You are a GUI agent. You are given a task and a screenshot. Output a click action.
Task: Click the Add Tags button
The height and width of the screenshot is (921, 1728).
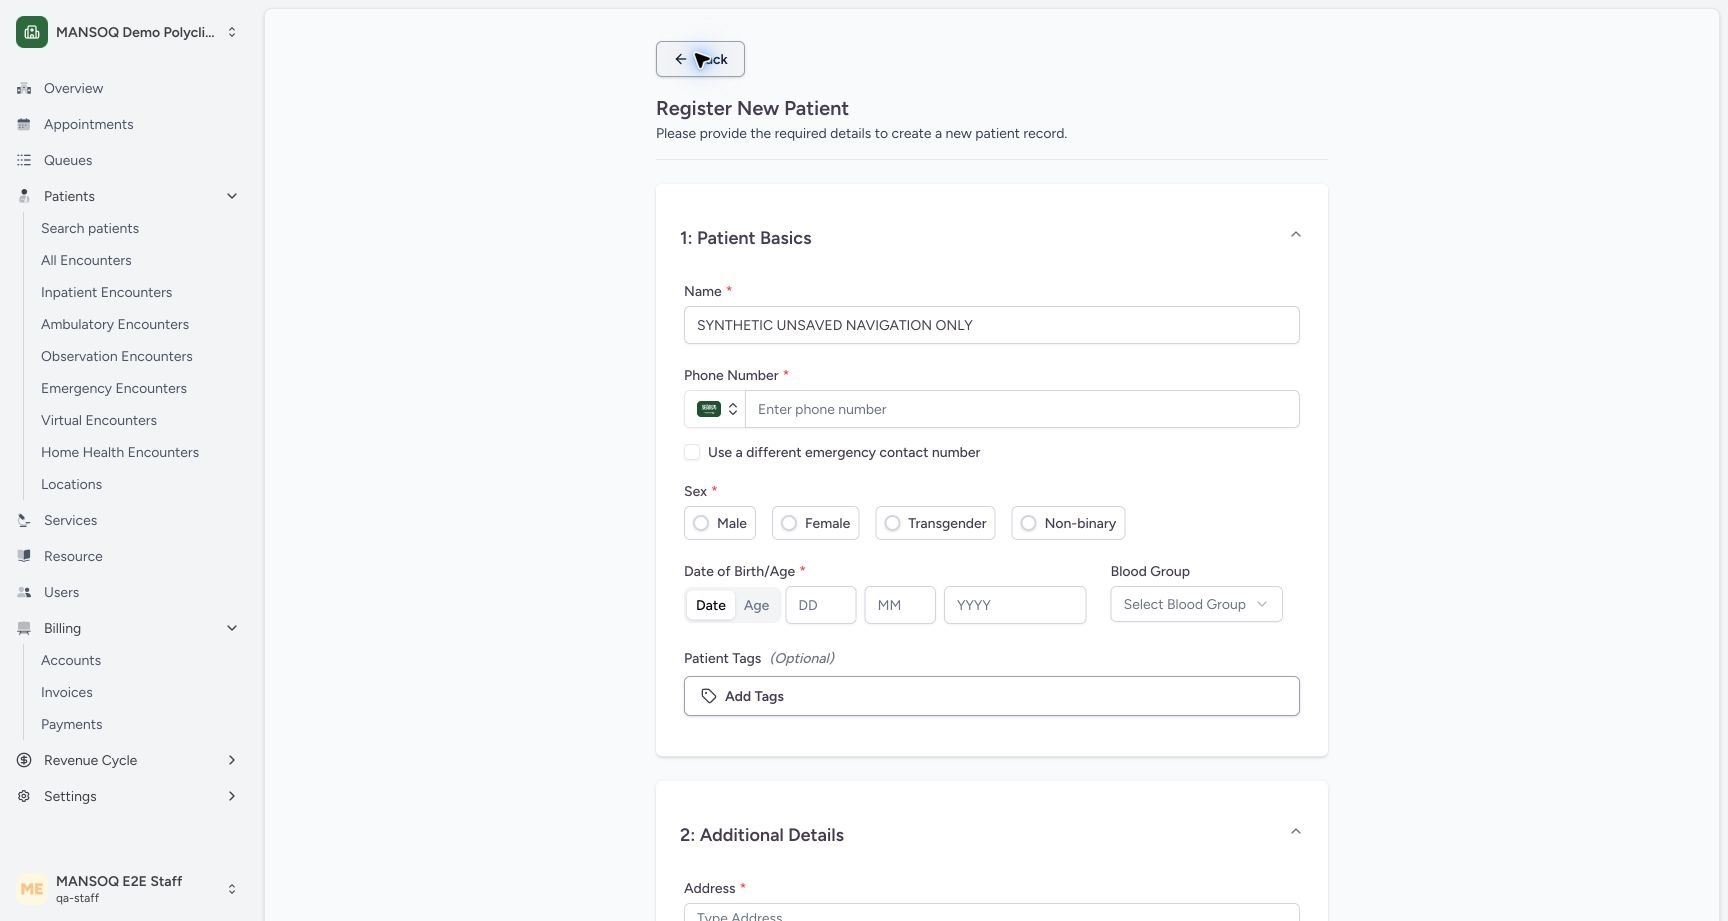(x=992, y=696)
